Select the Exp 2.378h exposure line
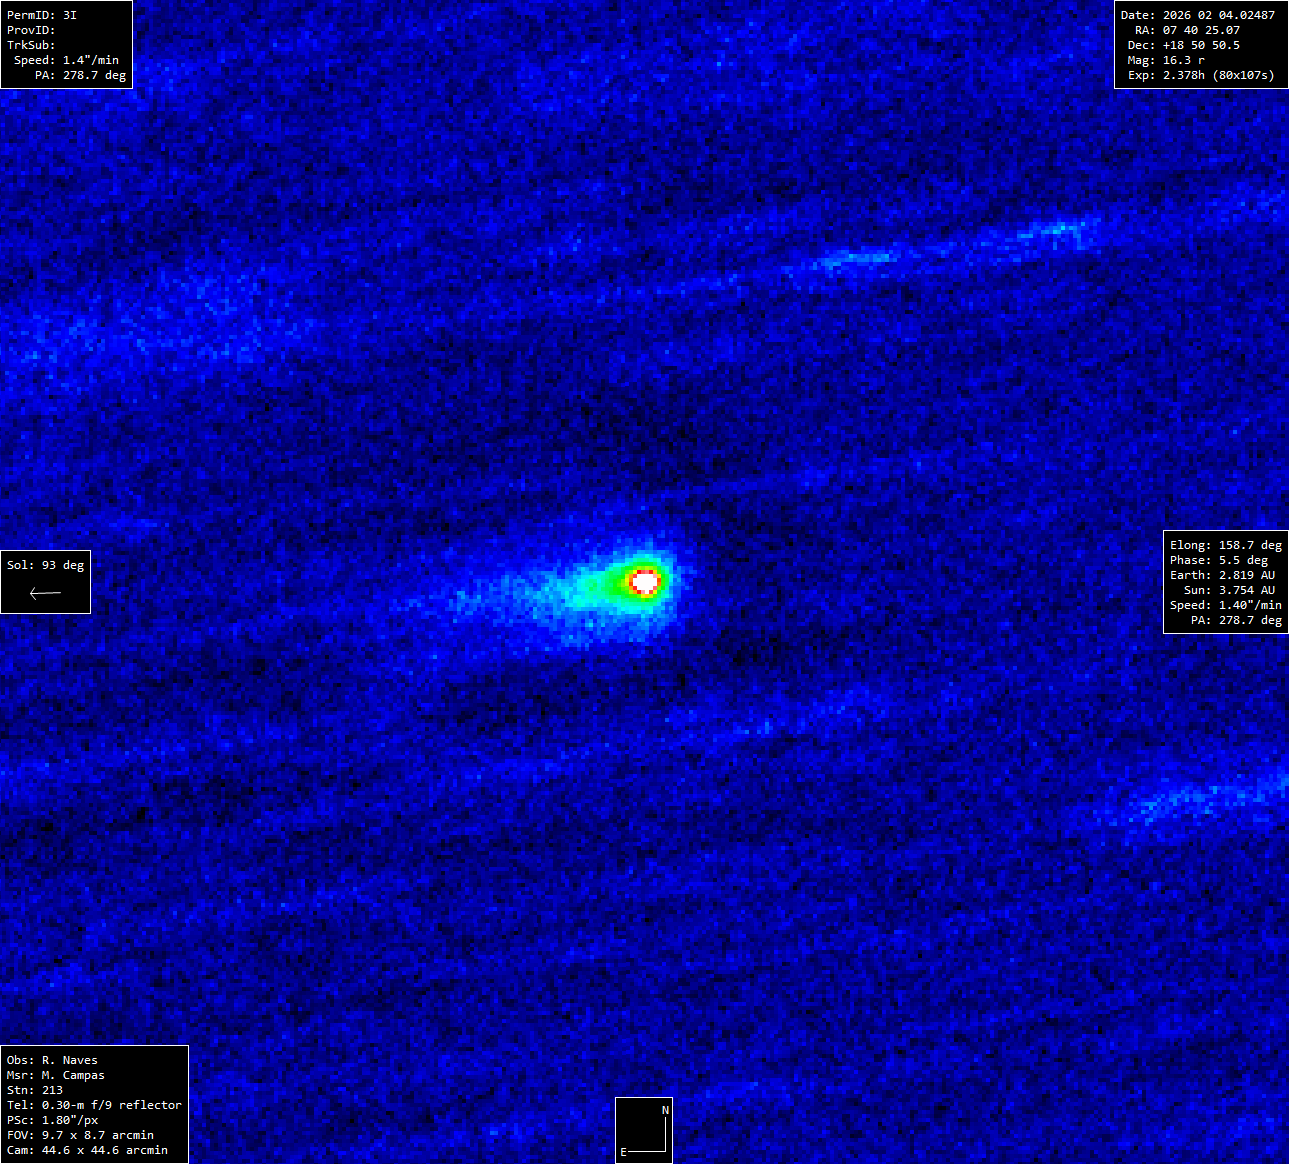 pos(1200,75)
